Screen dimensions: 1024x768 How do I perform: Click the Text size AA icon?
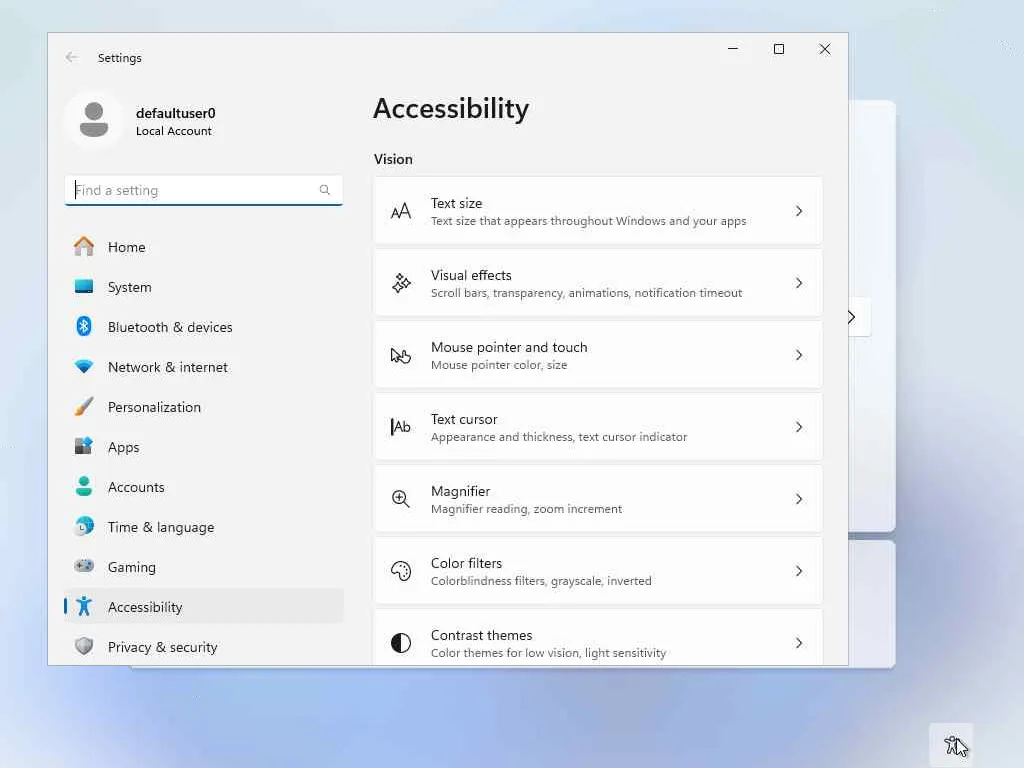click(x=401, y=211)
